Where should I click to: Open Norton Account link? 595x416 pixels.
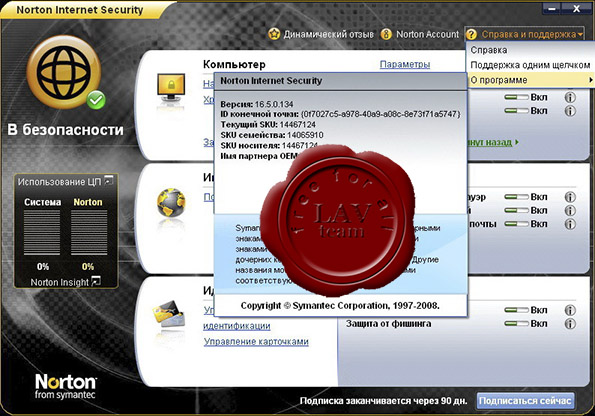427,35
